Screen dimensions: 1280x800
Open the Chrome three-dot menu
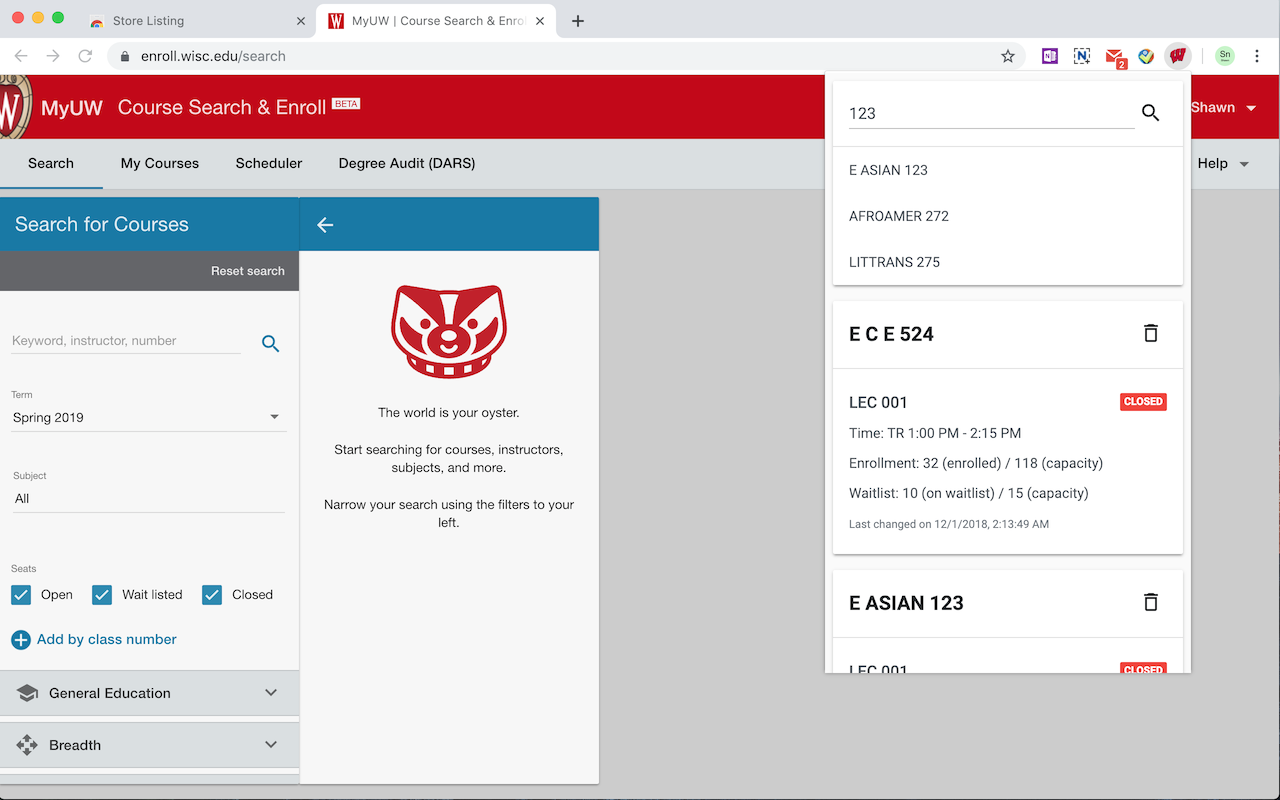click(x=1257, y=56)
